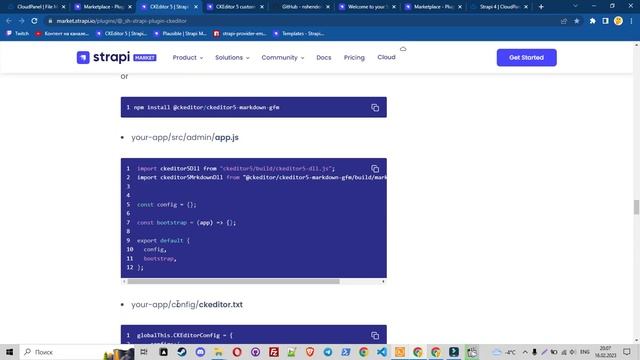The width and height of the screenshot is (640, 360).
Task: Open the CKEditor 5 Strapi bookmark
Action: point(121,33)
